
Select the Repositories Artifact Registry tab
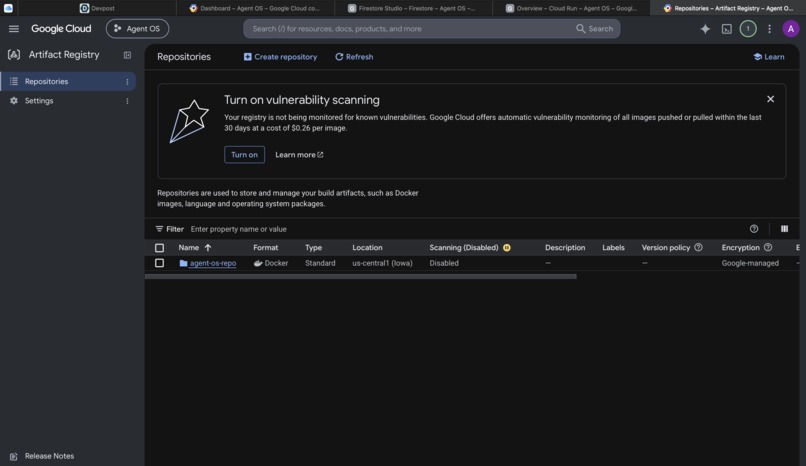coord(728,8)
